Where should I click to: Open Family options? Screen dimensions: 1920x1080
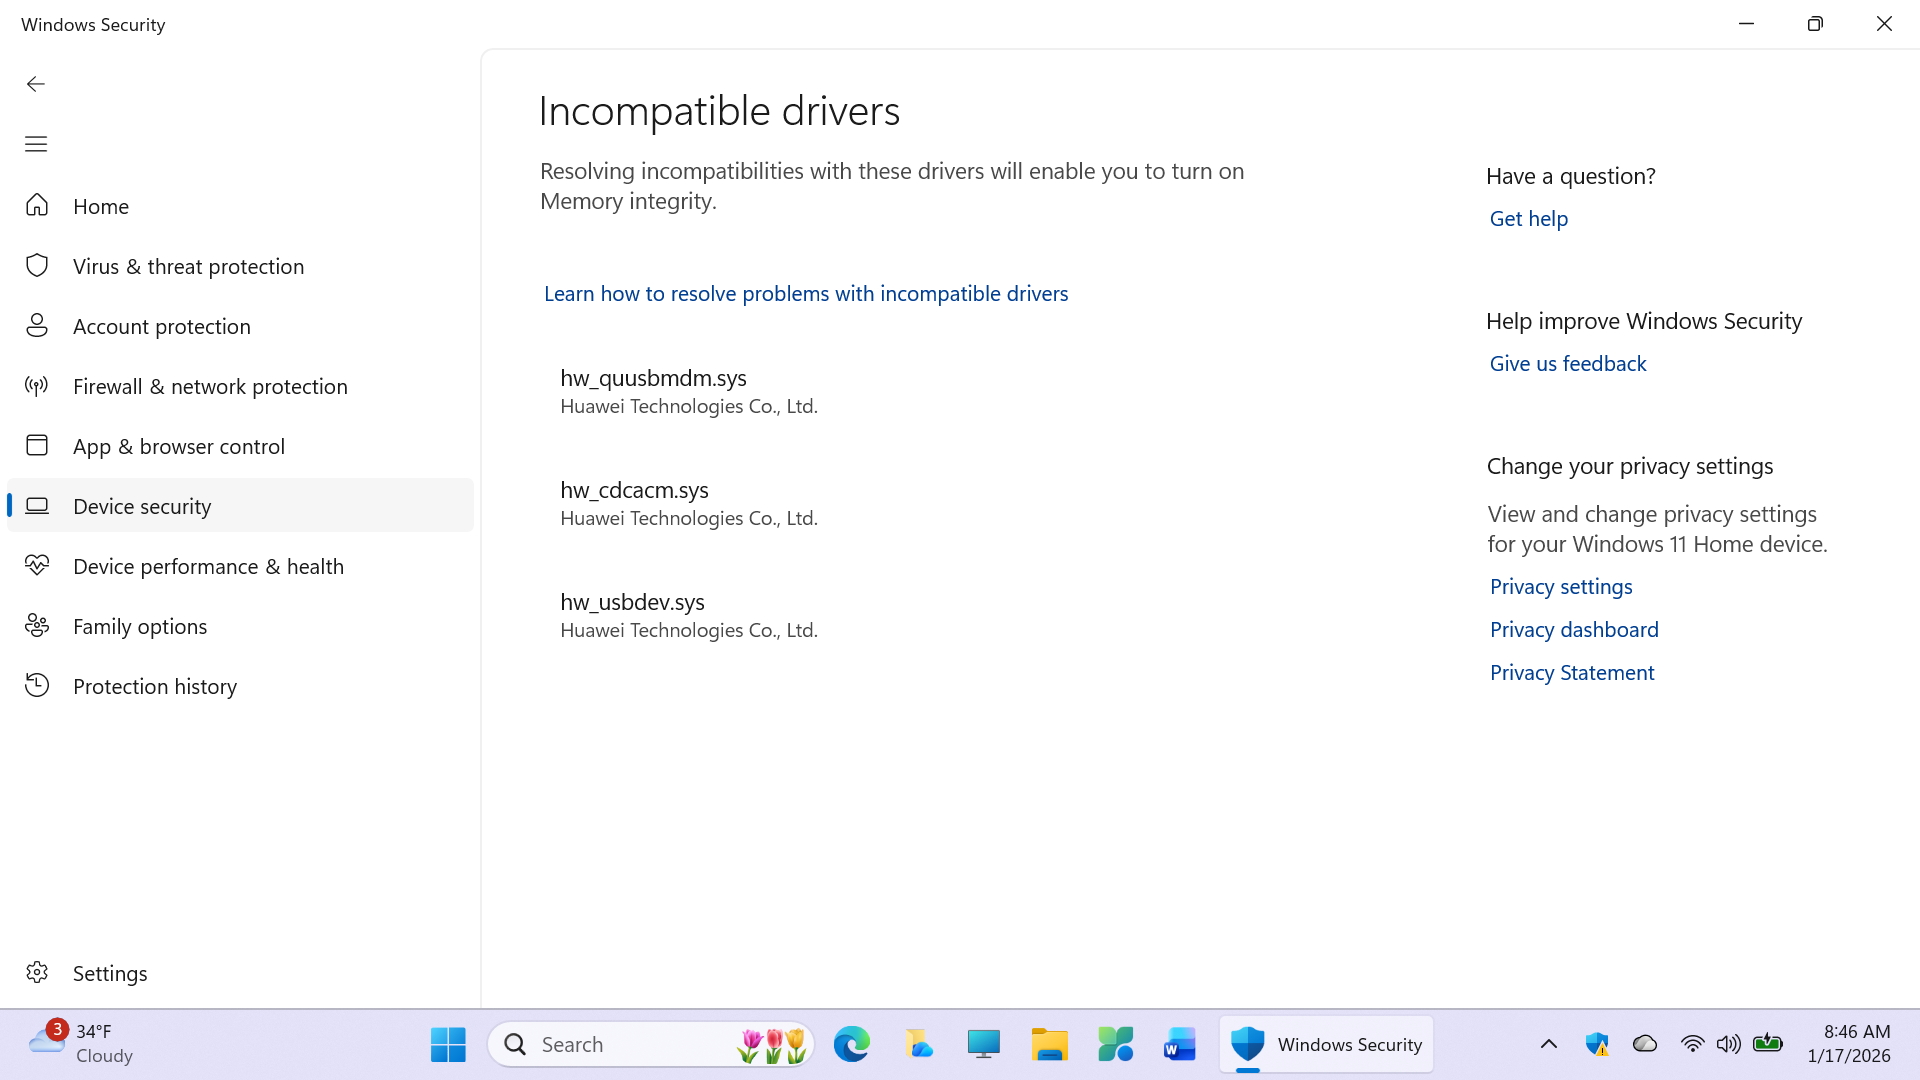[x=140, y=626]
